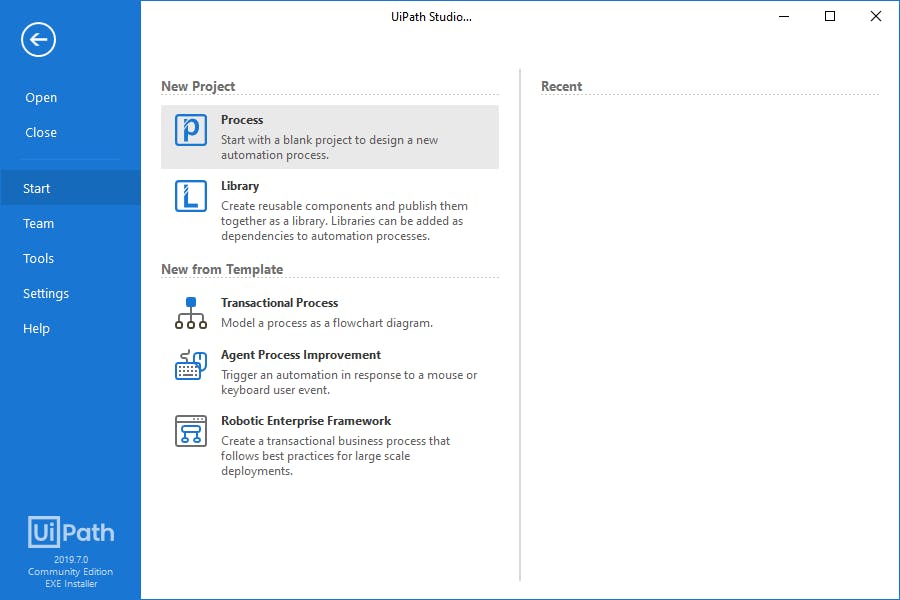
Task: Open the Help tab
Action: (x=70, y=328)
